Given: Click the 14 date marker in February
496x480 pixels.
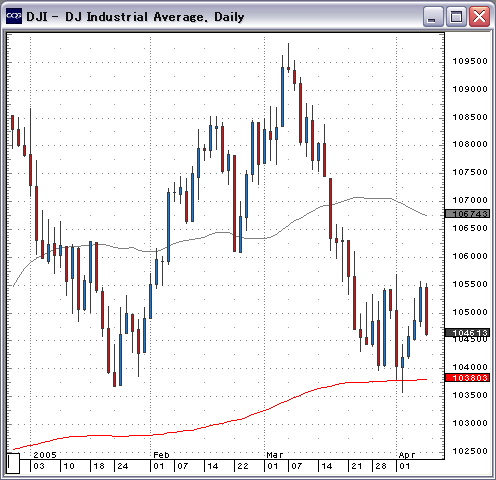Looking at the screenshot, I should coord(213,466).
